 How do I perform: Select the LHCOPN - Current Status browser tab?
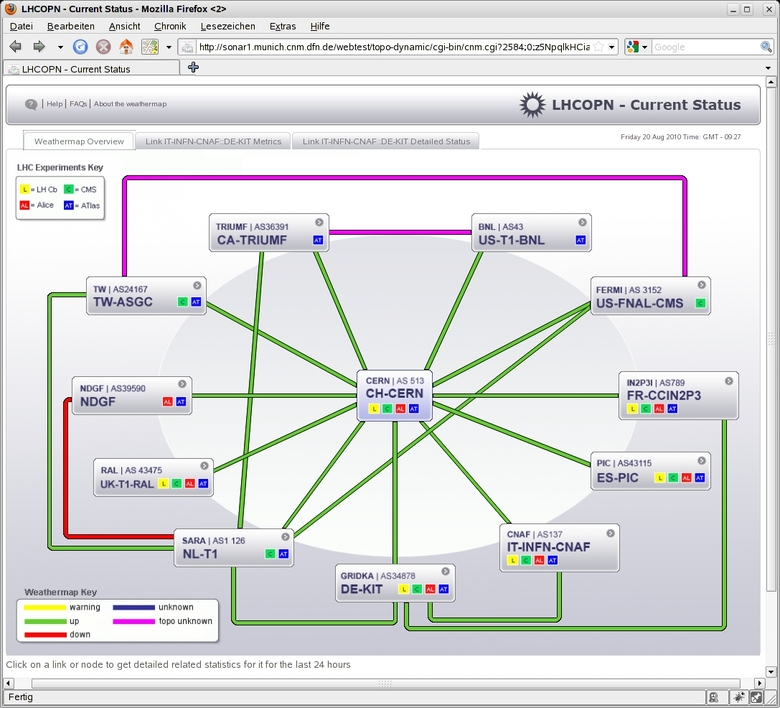pyautogui.click(x=92, y=69)
